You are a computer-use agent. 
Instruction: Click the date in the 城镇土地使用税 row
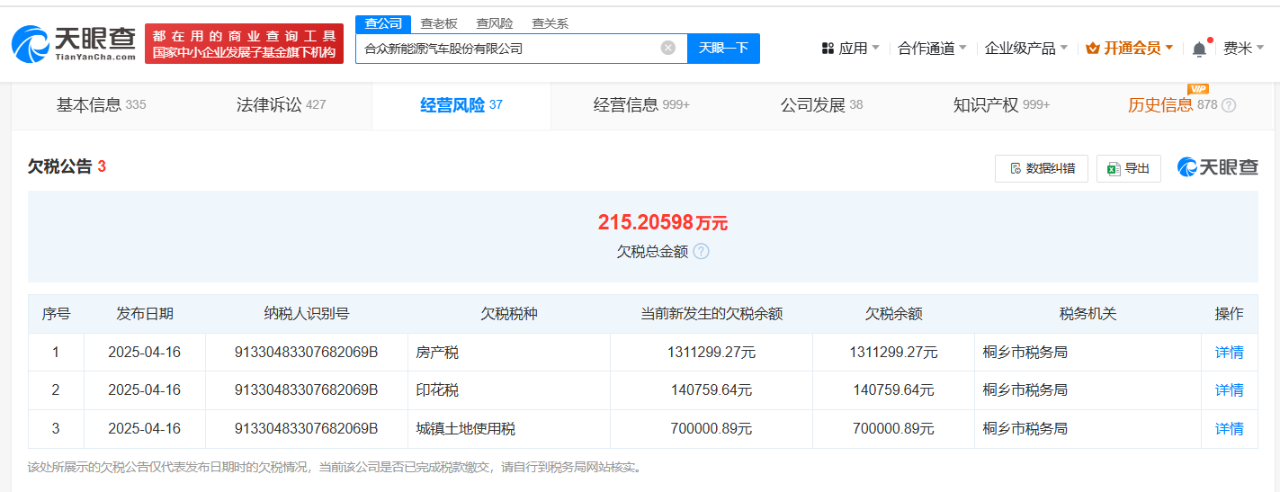tap(144, 428)
